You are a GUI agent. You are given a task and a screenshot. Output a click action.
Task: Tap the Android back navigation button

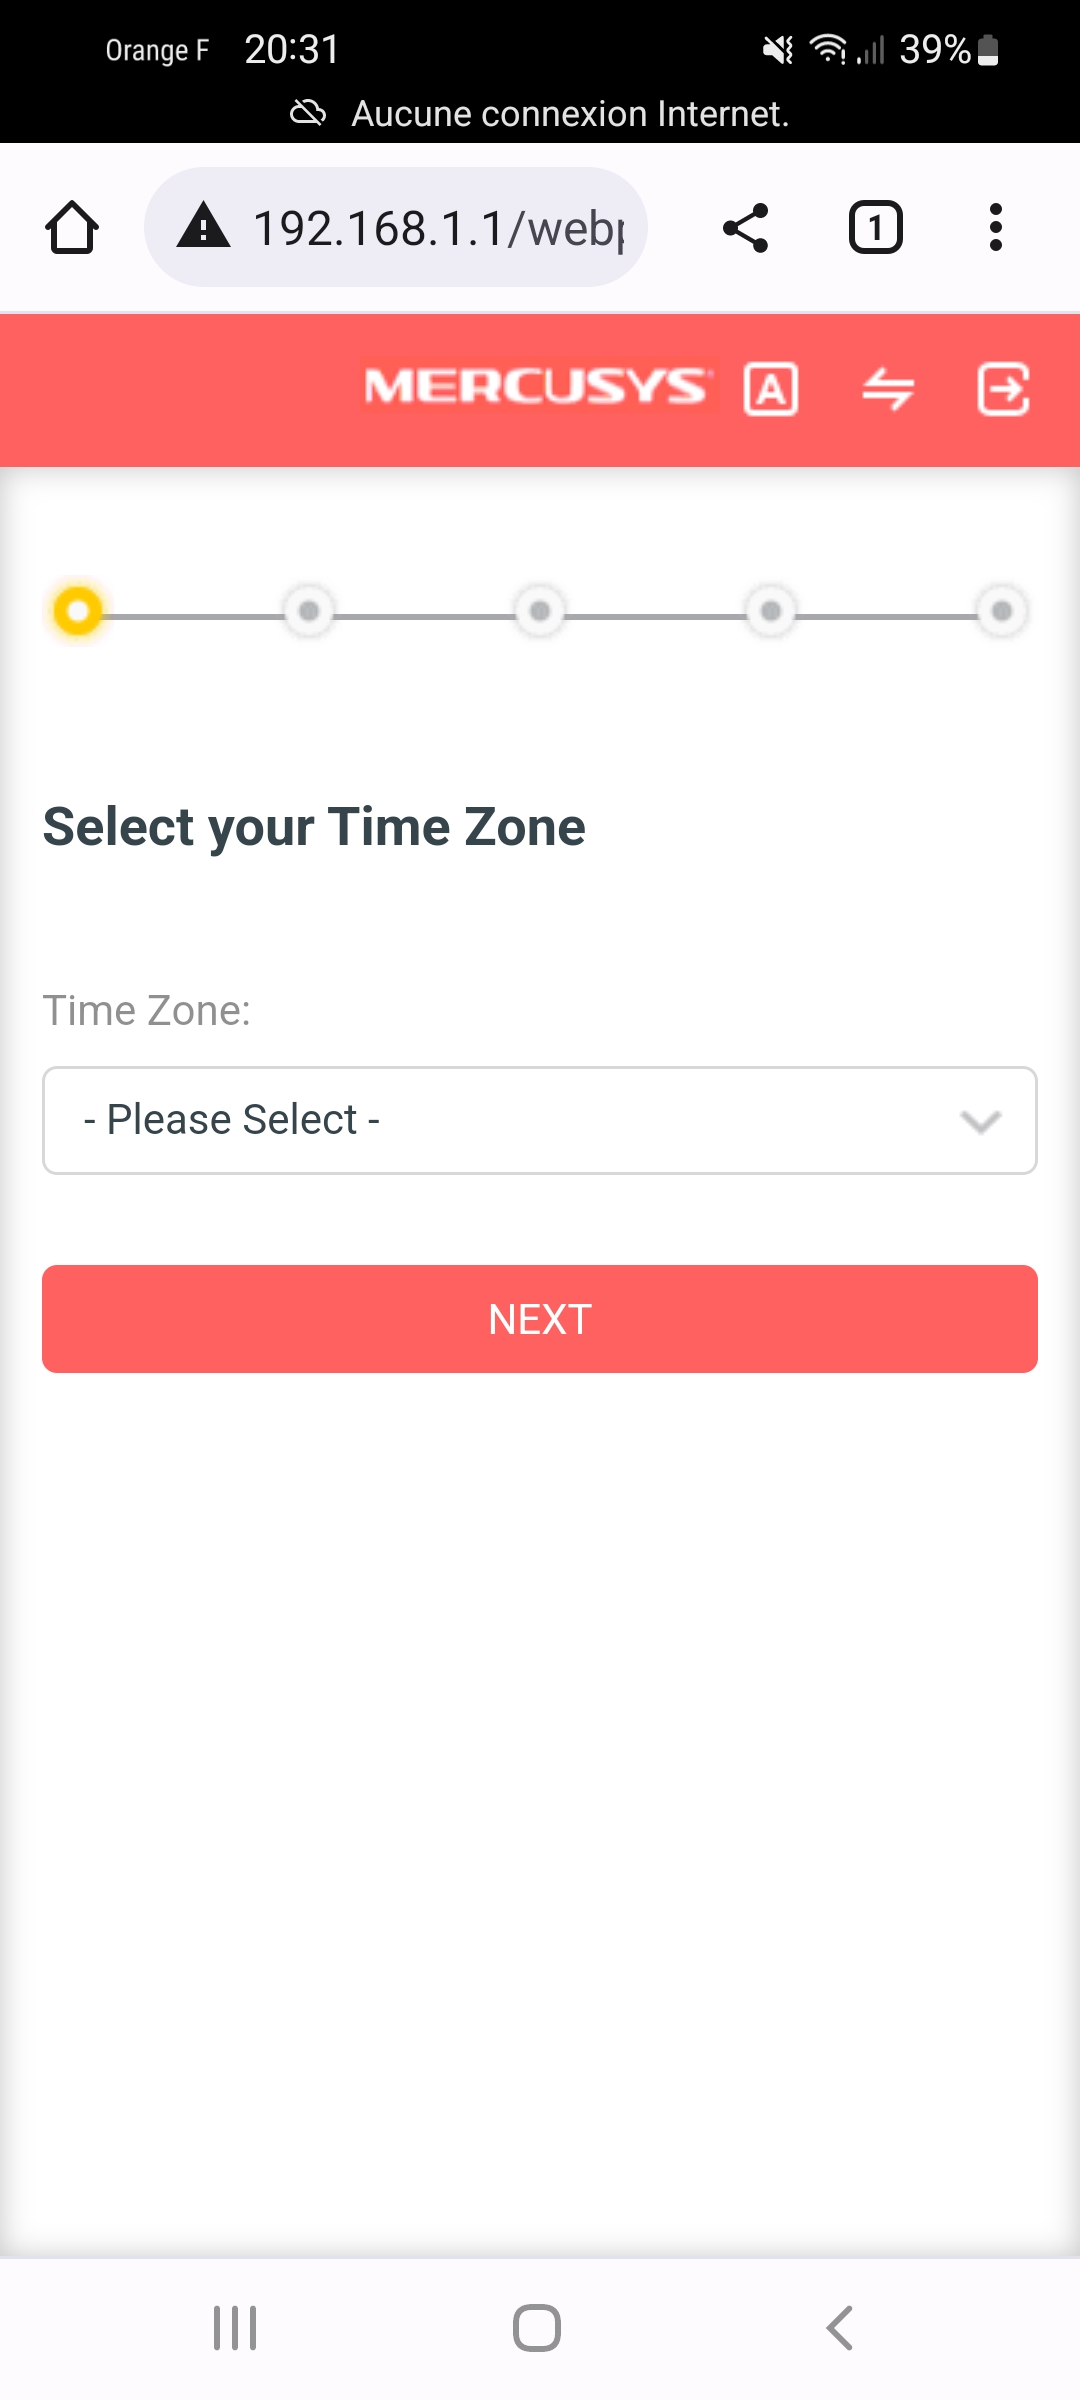[x=840, y=2328]
